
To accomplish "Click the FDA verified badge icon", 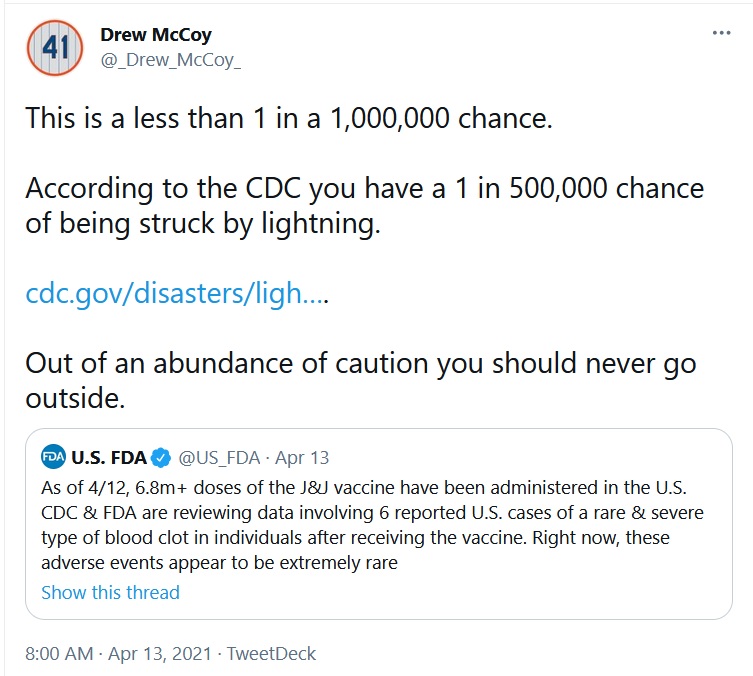I will pos(161,458).
